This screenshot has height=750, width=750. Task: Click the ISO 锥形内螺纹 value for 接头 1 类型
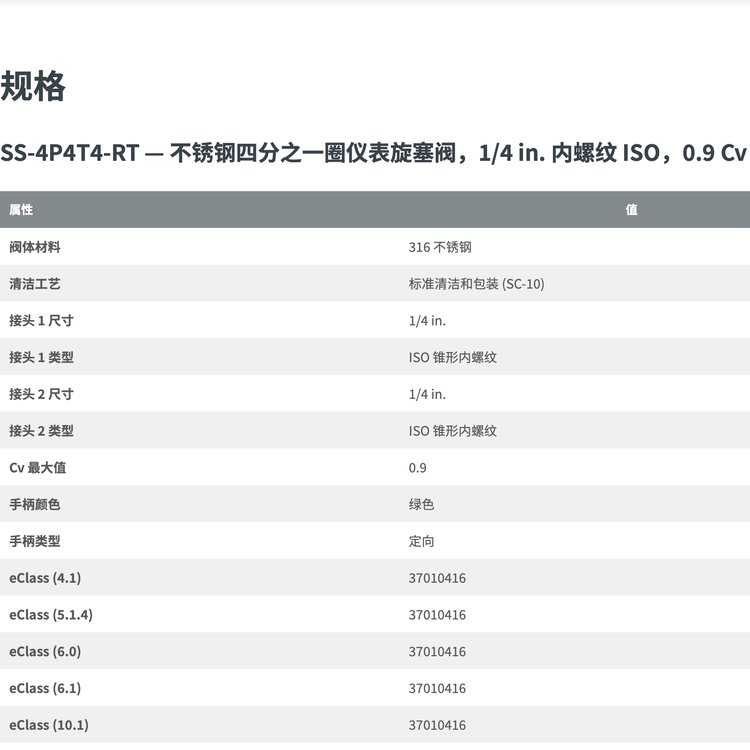coord(452,357)
